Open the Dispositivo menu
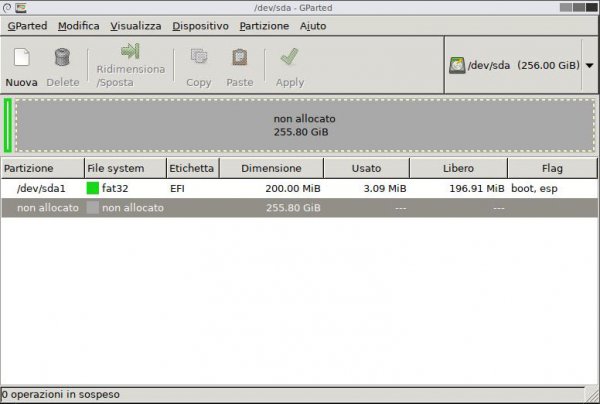The image size is (600, 404). pos(200,26)
